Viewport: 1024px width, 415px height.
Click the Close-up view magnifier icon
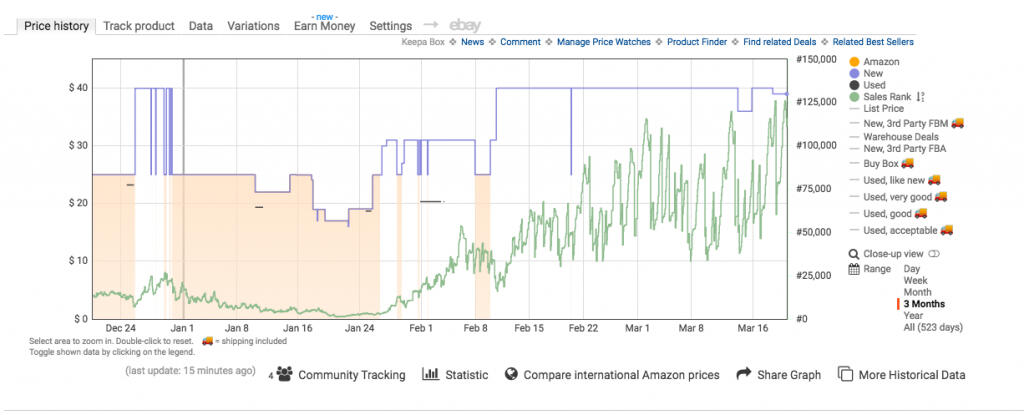(x=853, y=254)
